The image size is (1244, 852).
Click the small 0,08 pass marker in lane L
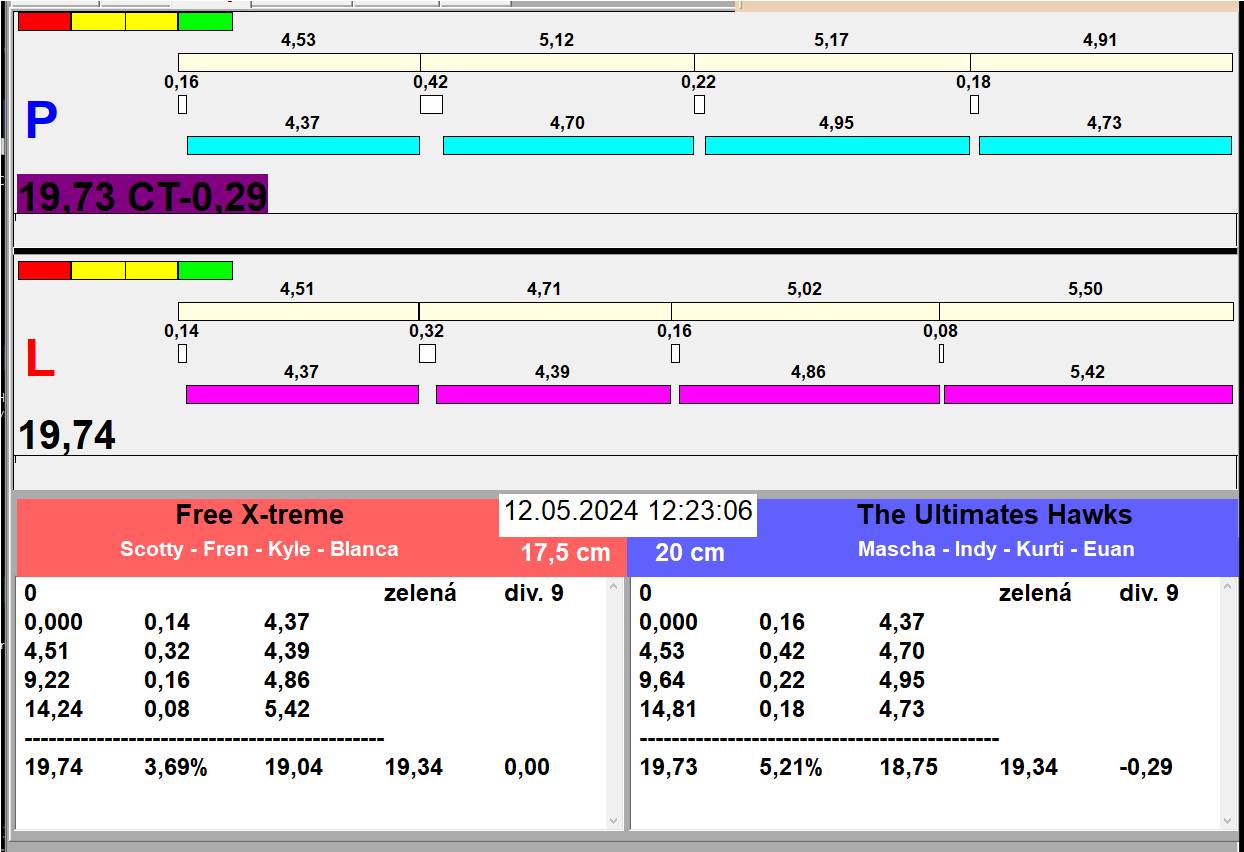[x=941, y=353]
